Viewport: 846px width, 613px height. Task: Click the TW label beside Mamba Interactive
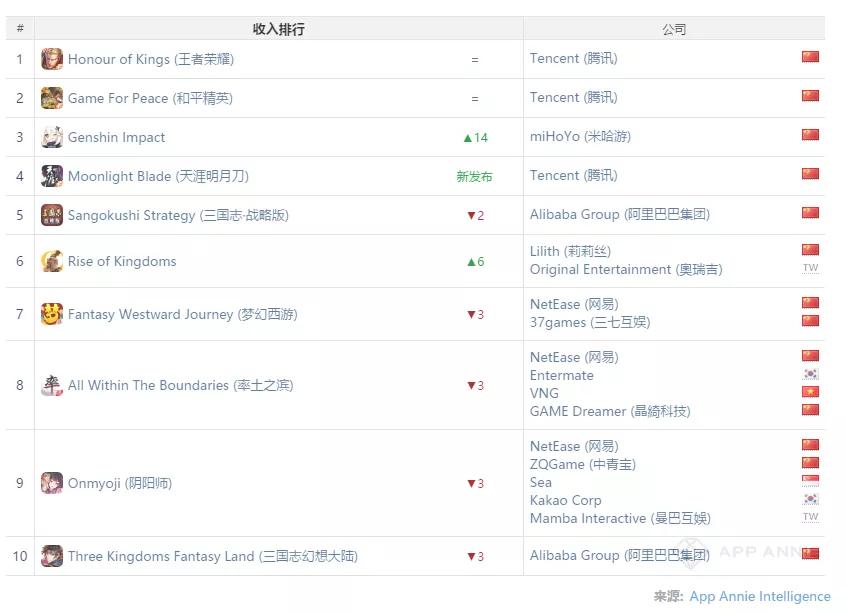tap(810, 517)
